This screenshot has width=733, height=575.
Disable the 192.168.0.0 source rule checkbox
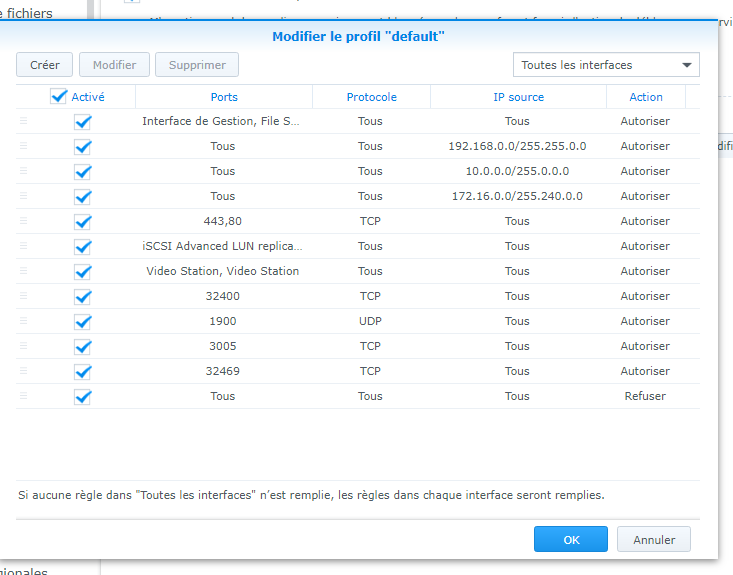pyautogui.click(x=83, y=146)
